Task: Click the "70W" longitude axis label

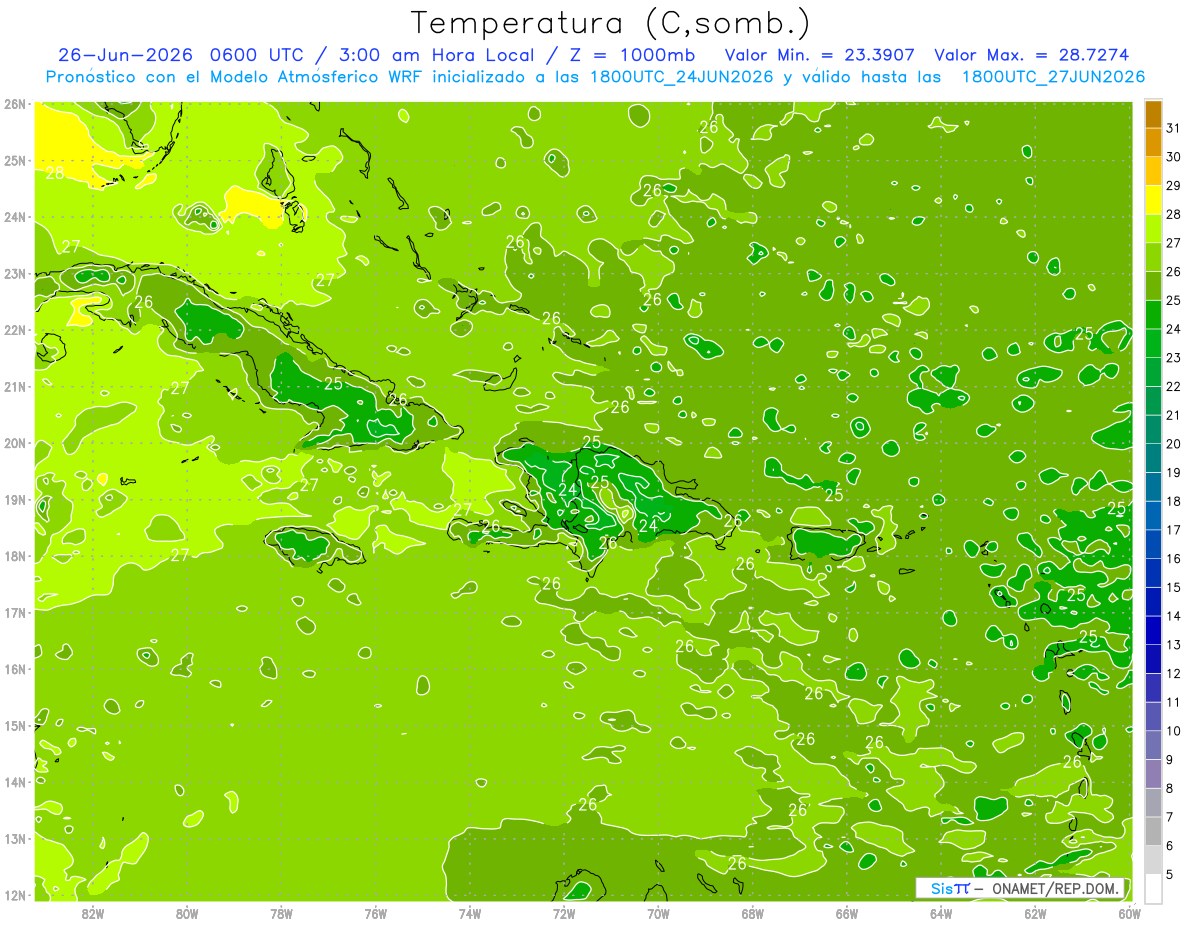Action: pyautogui.click(x=658, y=913)
